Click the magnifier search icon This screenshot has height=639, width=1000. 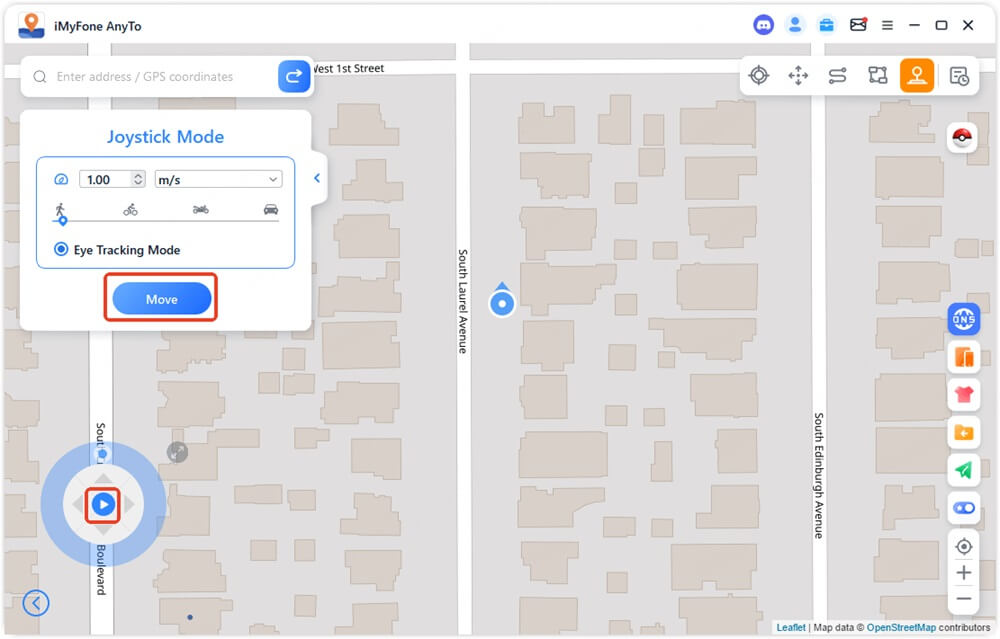tap(40, 77)
